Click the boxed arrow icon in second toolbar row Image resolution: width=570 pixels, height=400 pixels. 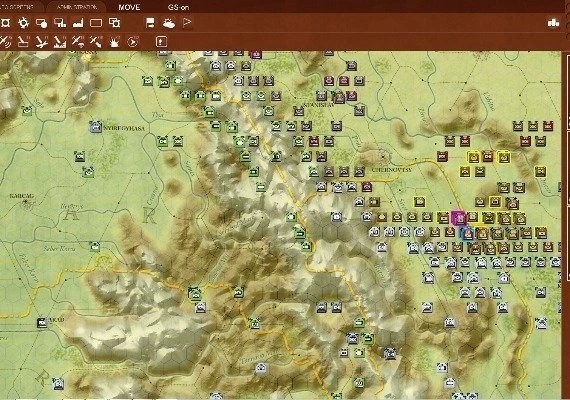click(x=161, y=41)
